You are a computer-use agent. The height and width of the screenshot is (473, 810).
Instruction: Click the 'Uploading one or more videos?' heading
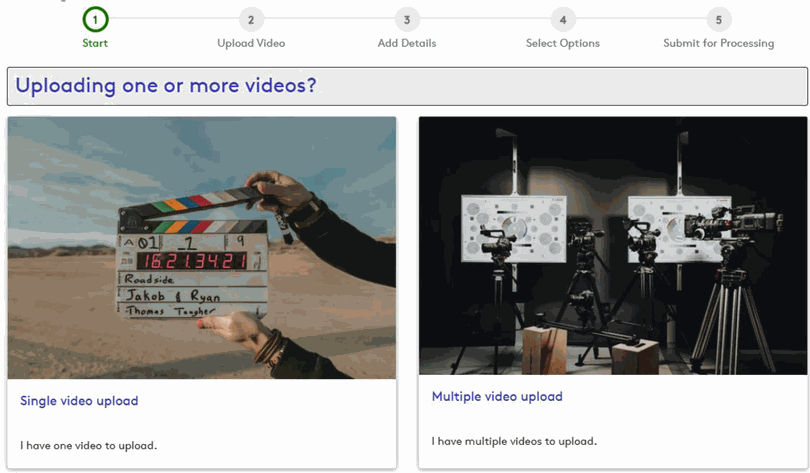pyautogui.click(x=166, y=86)
